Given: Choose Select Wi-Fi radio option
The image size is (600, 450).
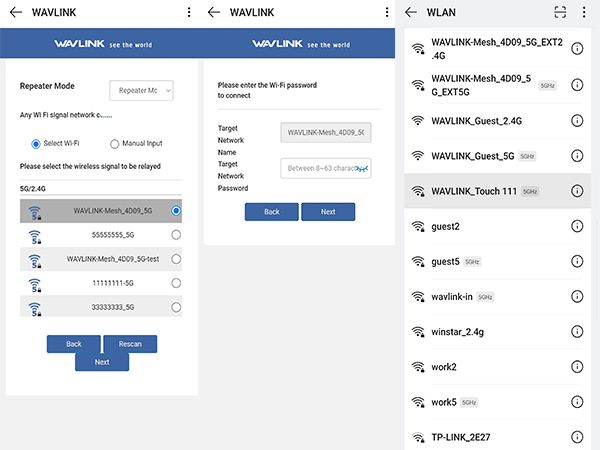Looking at the screenshot, I should [36, 144].
